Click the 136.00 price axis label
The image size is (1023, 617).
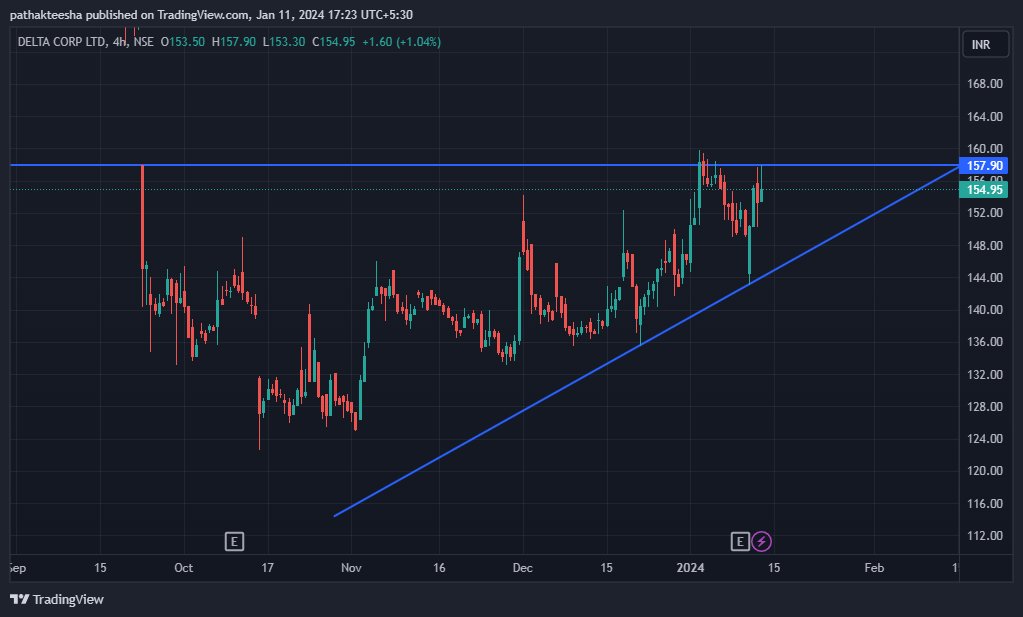[985, 342]
